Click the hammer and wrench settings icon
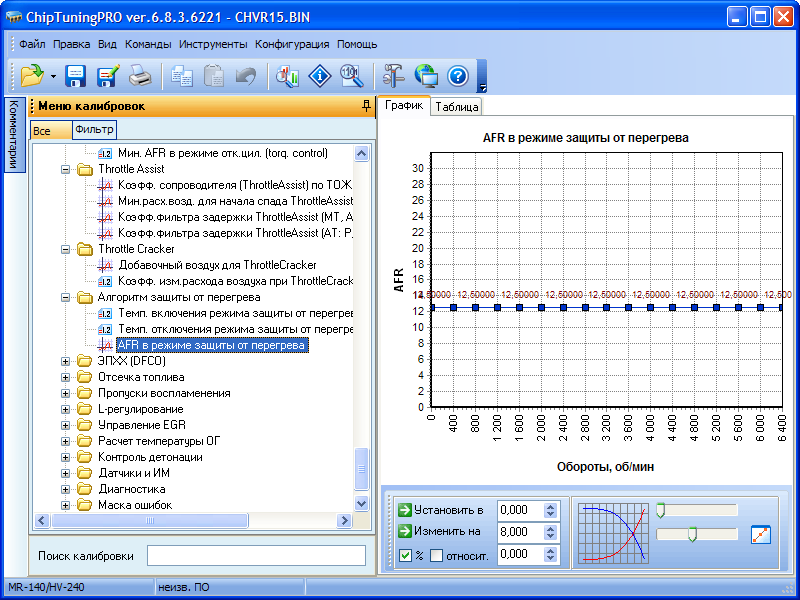 tap(394, 76)
